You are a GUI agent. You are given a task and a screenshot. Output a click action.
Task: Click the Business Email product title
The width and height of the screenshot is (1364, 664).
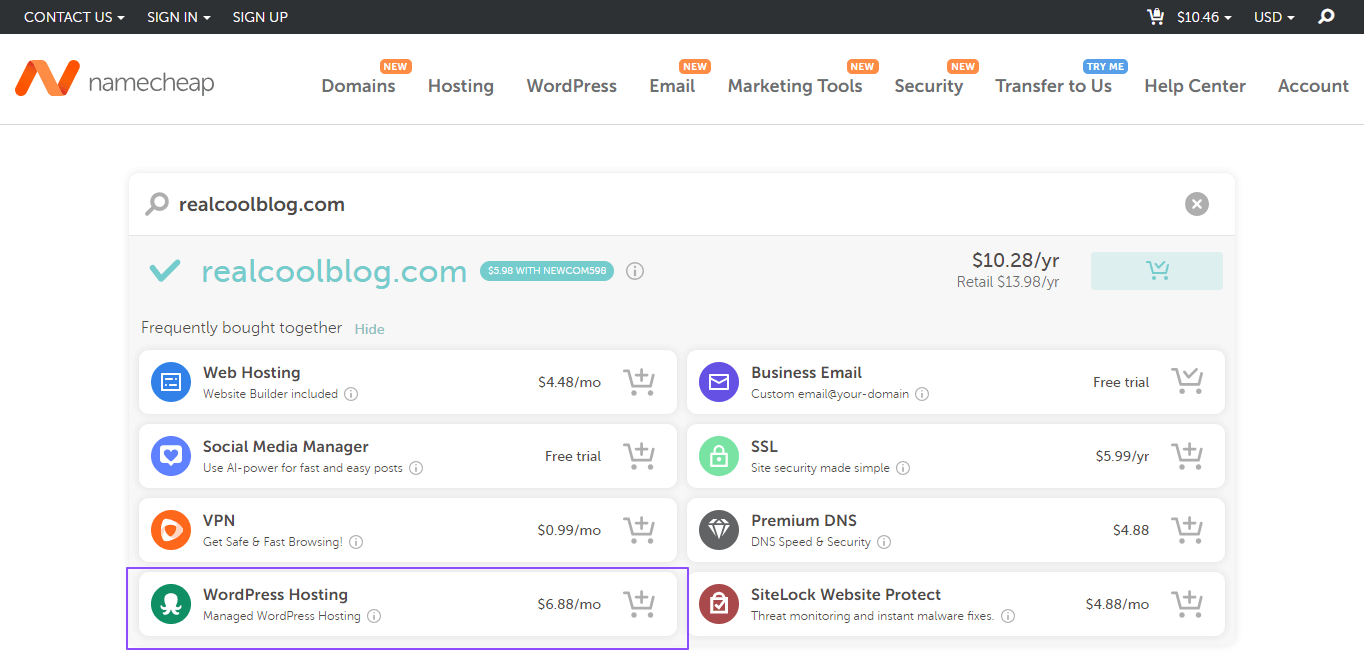[x=807, y=372]
